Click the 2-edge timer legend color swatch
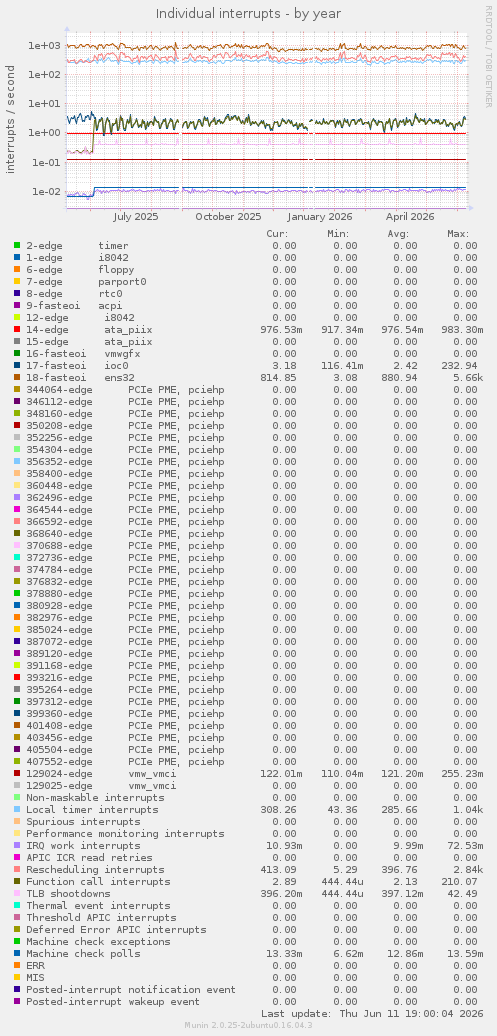Image resolution: width=497 pixels, height=1036 pixels. pyautogui.click(x=17, y=246)
